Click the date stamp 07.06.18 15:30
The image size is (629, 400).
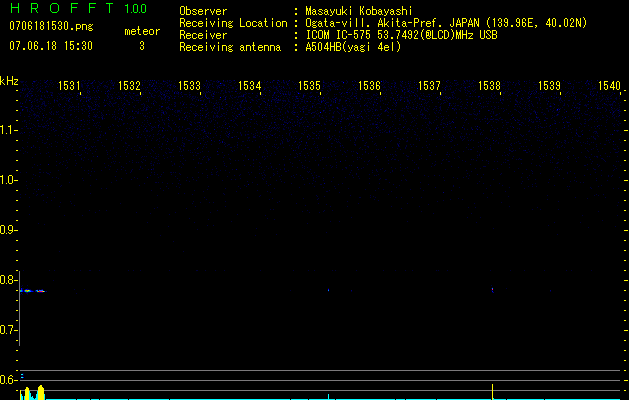click(51, 46)
